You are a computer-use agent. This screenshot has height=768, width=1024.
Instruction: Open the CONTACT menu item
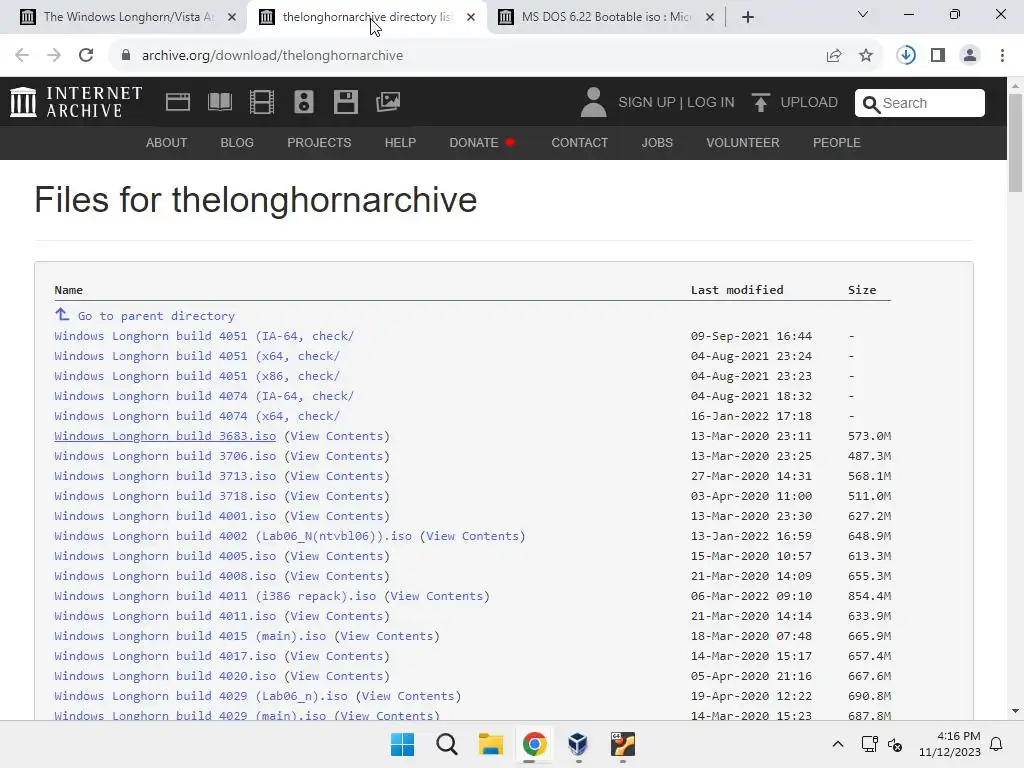pos(579,142)
